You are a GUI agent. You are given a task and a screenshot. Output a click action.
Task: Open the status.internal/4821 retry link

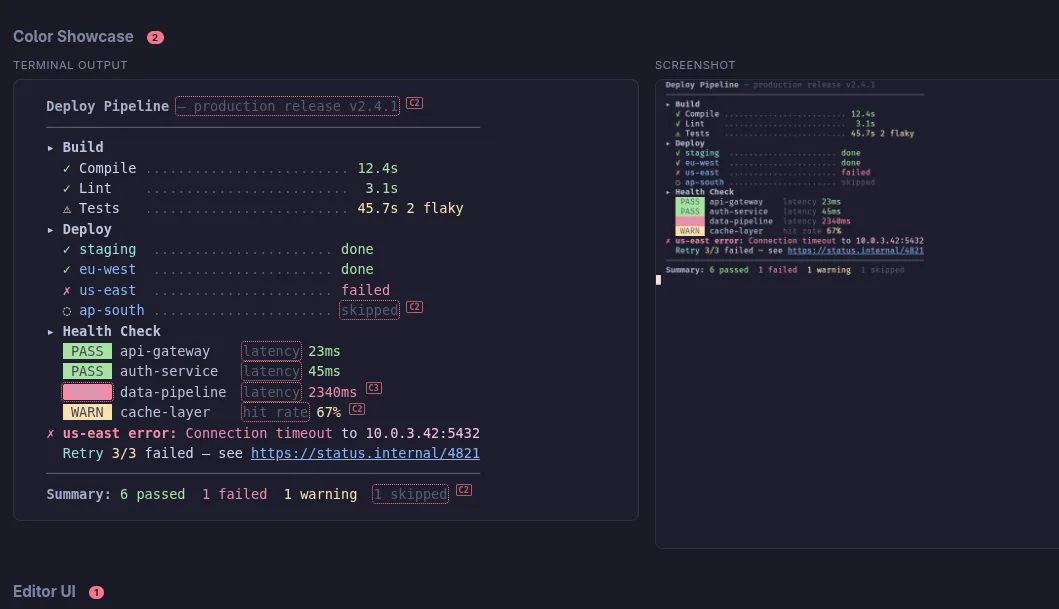(x=365, y=453)
